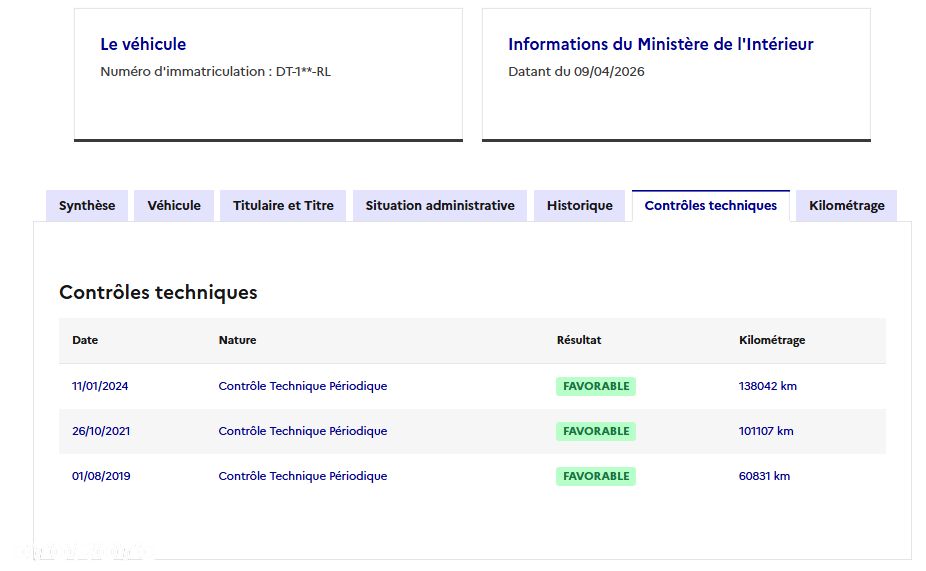Viewport: 926px width, 571px height.
Task: Click the Le véhicule card title
Action: tap(143, 44)
